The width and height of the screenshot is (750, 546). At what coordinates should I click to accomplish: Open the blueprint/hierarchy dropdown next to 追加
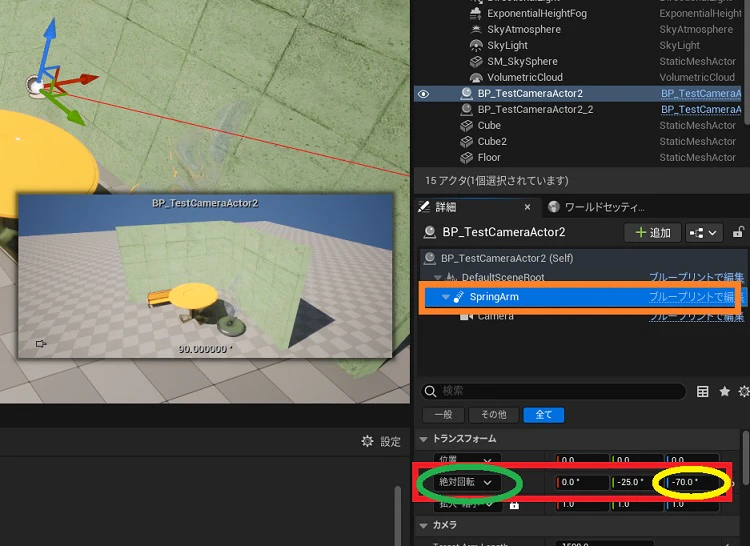click(x=704, y=233)
